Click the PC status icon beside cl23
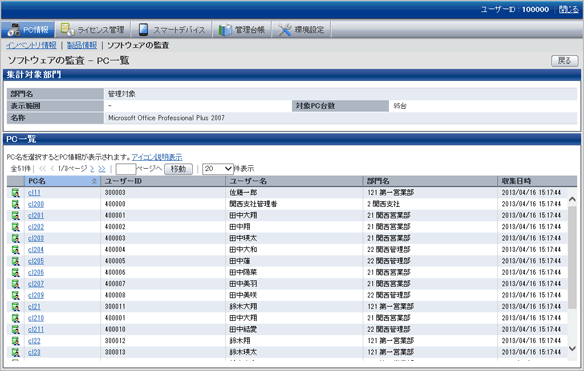This screenshot has width=584, height=371. [15, 352]
